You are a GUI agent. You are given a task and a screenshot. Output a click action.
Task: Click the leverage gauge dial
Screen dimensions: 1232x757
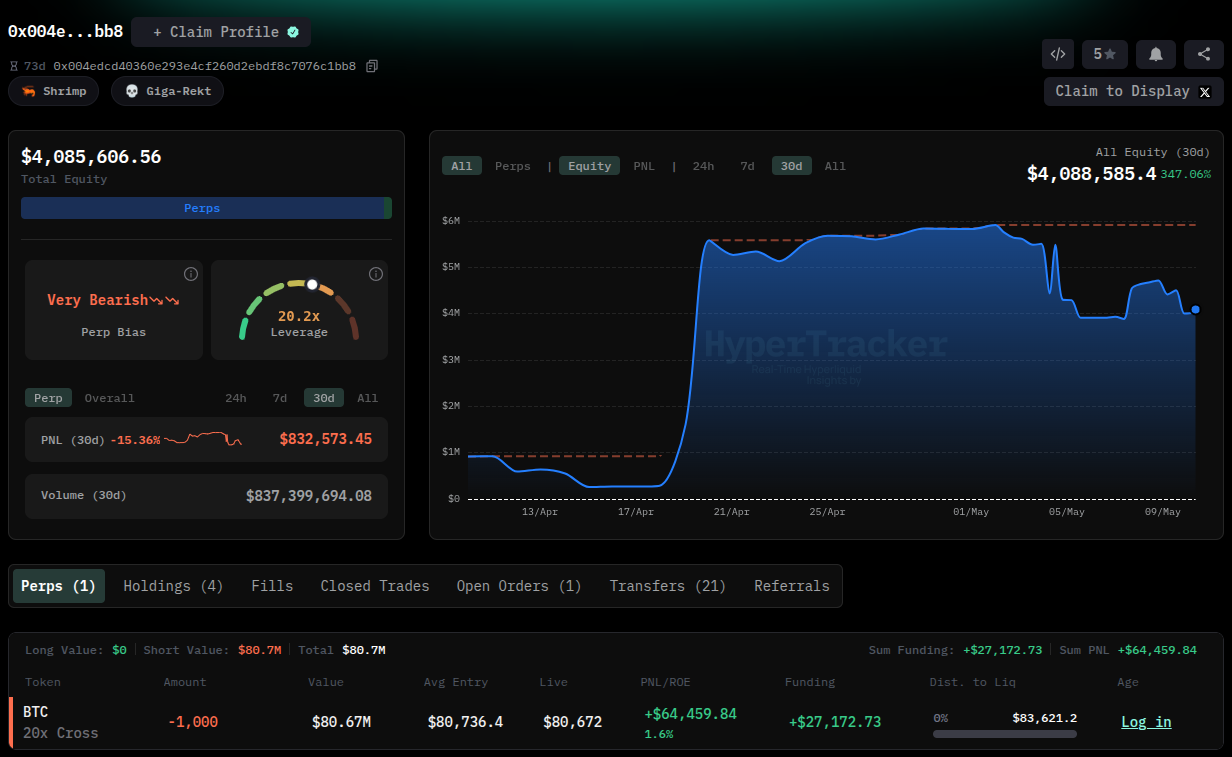(x=299, y=310)
